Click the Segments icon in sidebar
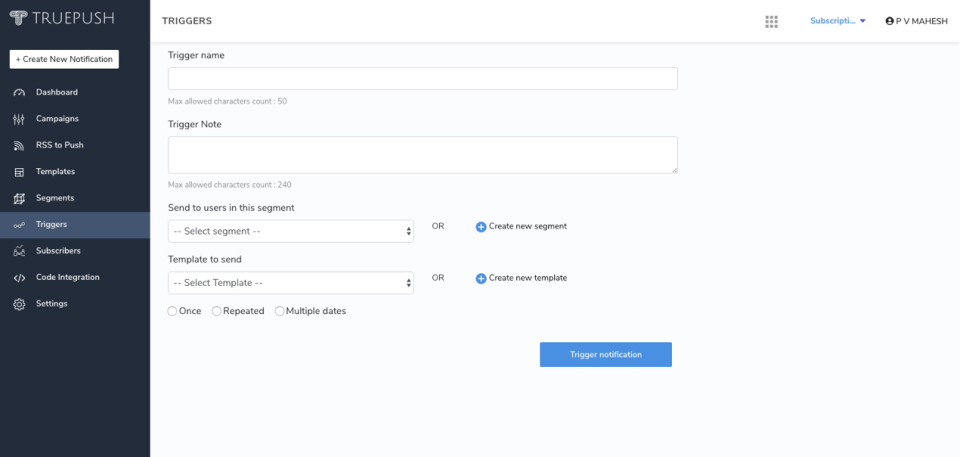 (x=19, y=198)
